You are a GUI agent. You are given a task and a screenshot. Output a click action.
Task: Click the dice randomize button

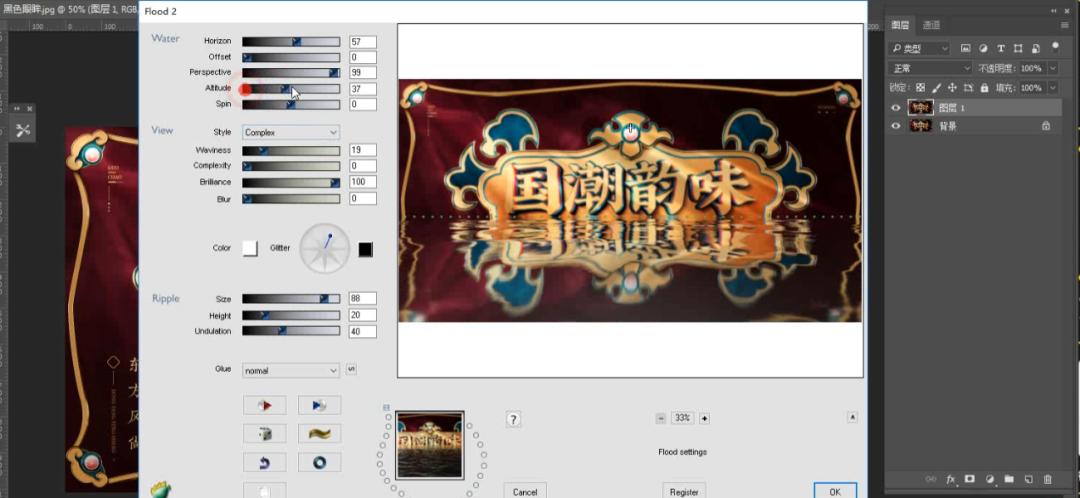click(264, 434)
